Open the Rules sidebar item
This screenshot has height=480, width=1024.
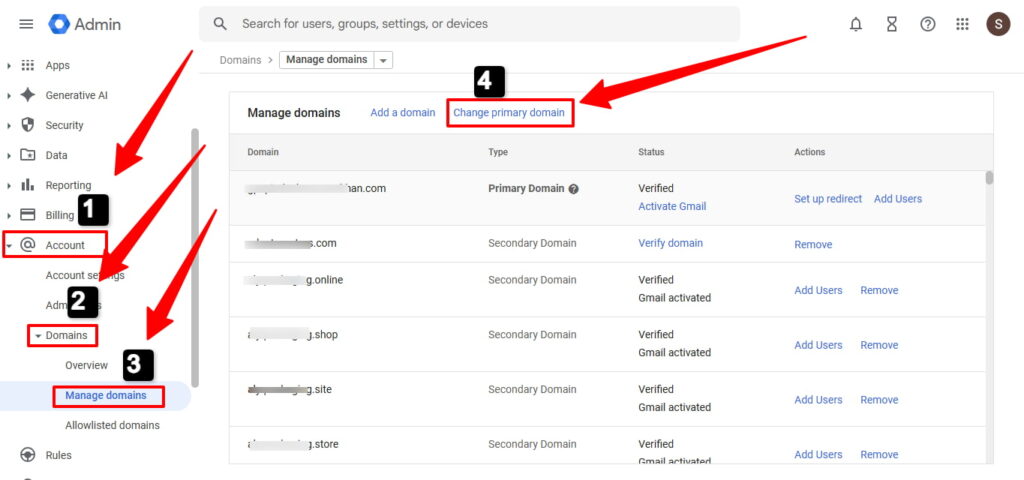[x=58, y=455]
